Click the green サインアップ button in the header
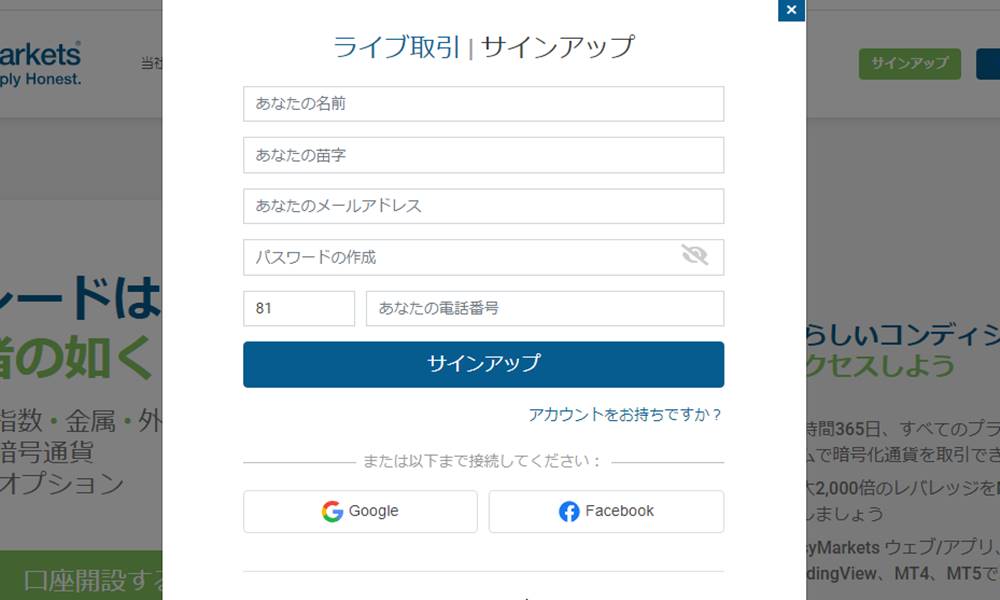 (x=909, y=63)
